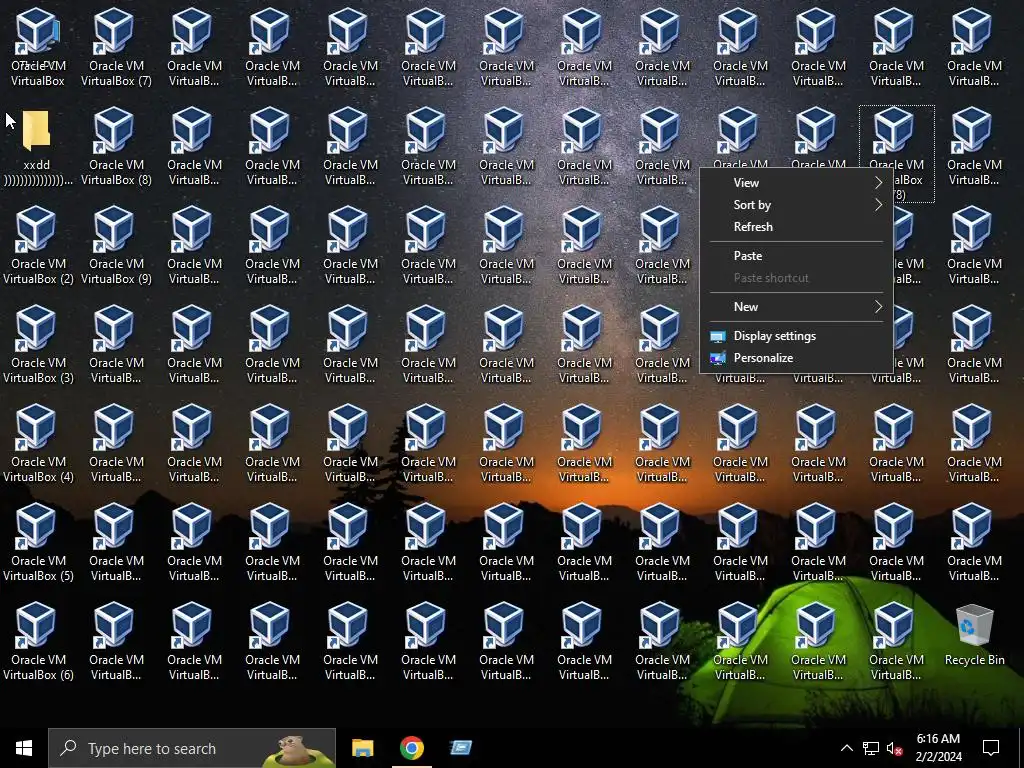
Task: Click the search magnifier icon on taskbar
Action: (x=68, y=748)
